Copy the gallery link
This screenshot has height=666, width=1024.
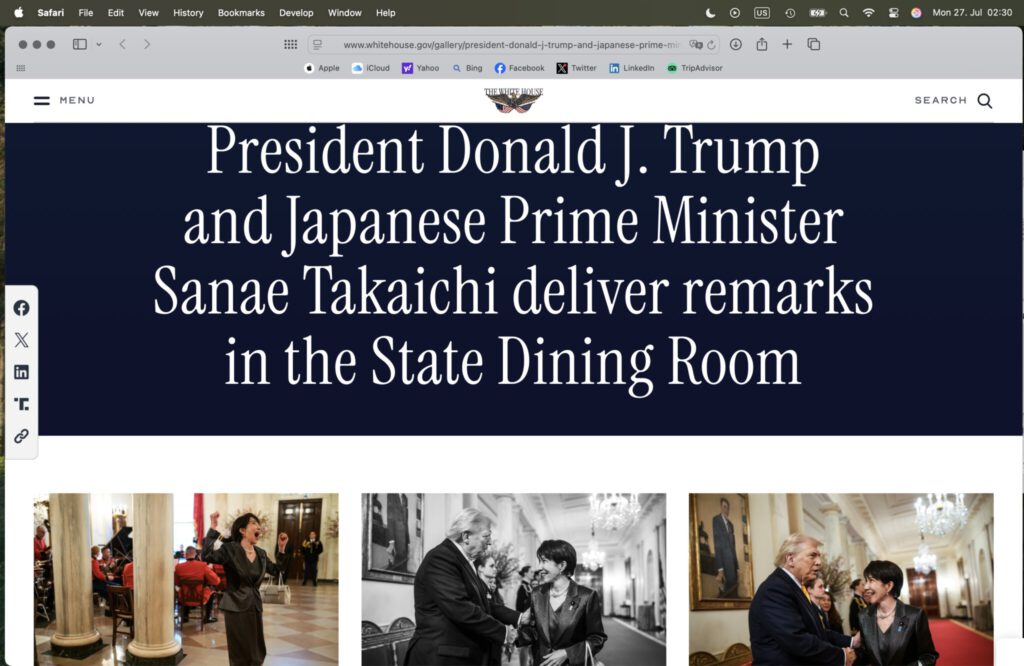coord(22,436)
